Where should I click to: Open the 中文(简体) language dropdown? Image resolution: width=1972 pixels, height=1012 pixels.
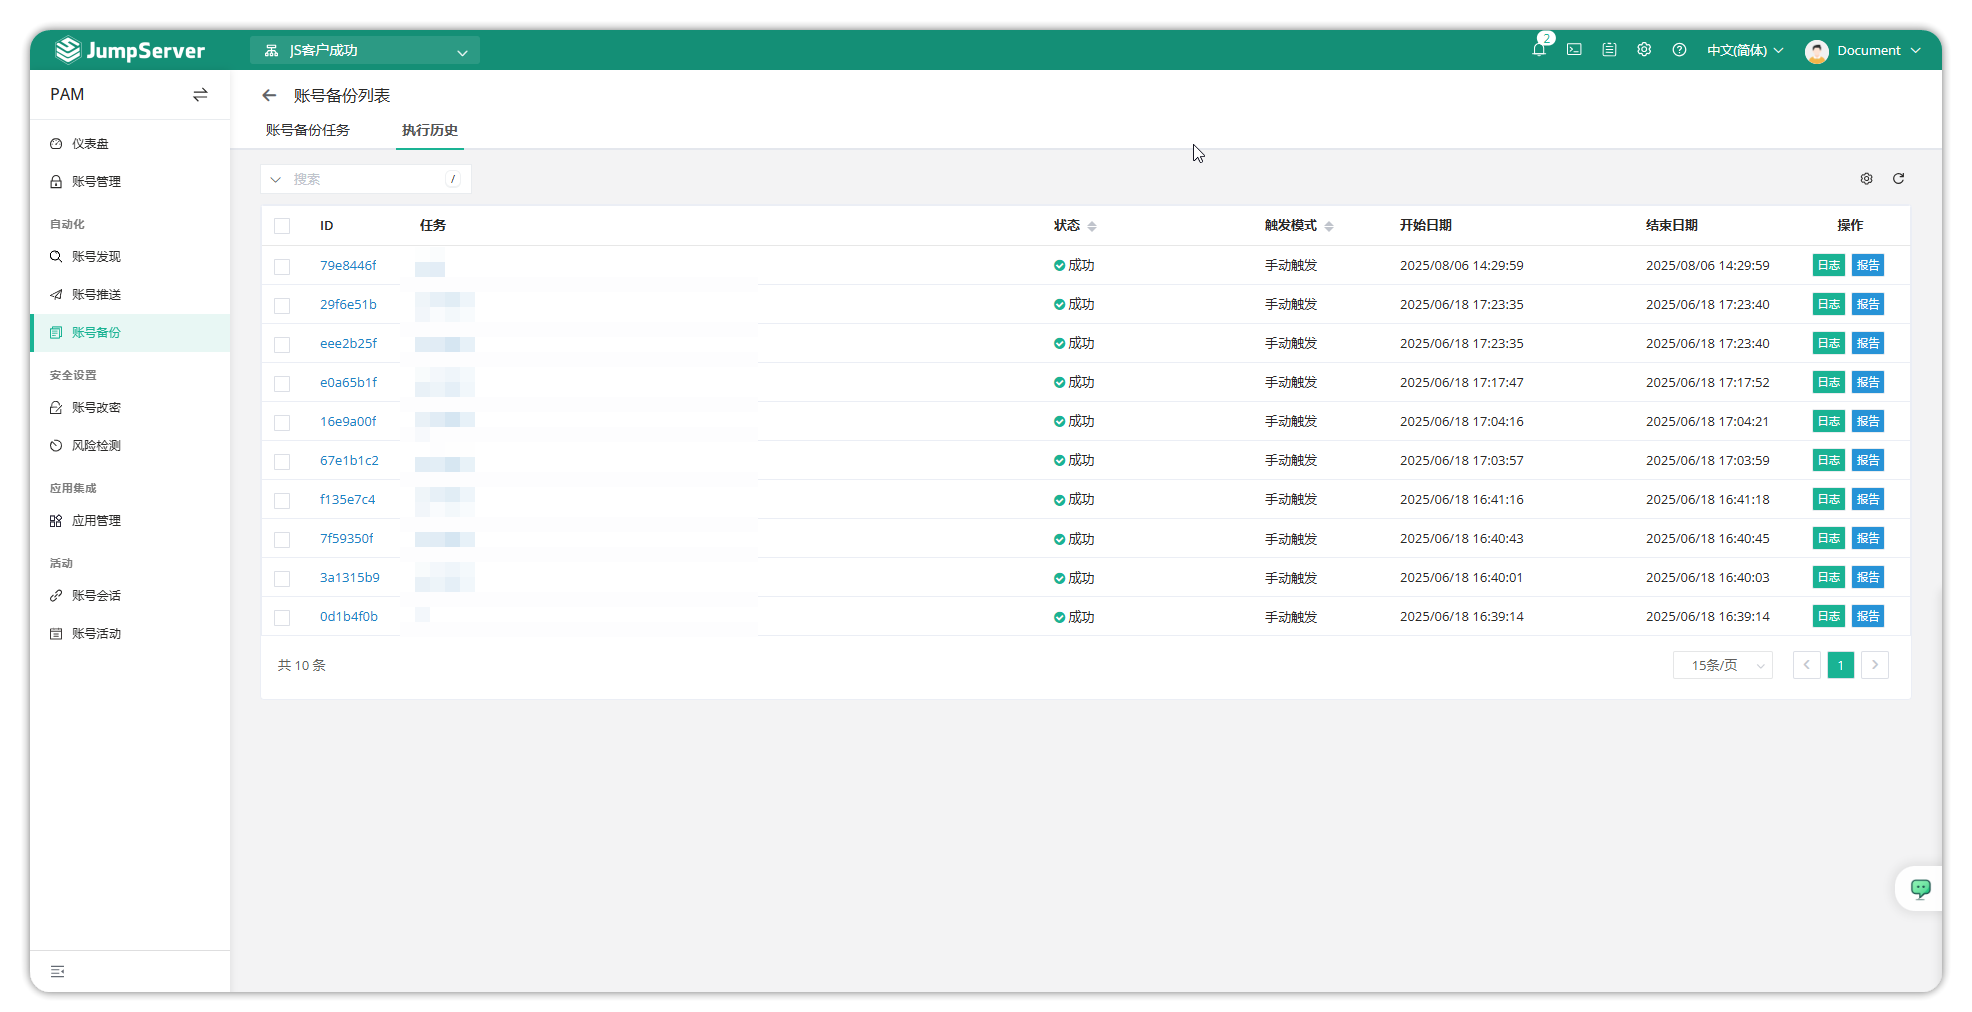pyautogui.click(x=1744, y=51)
